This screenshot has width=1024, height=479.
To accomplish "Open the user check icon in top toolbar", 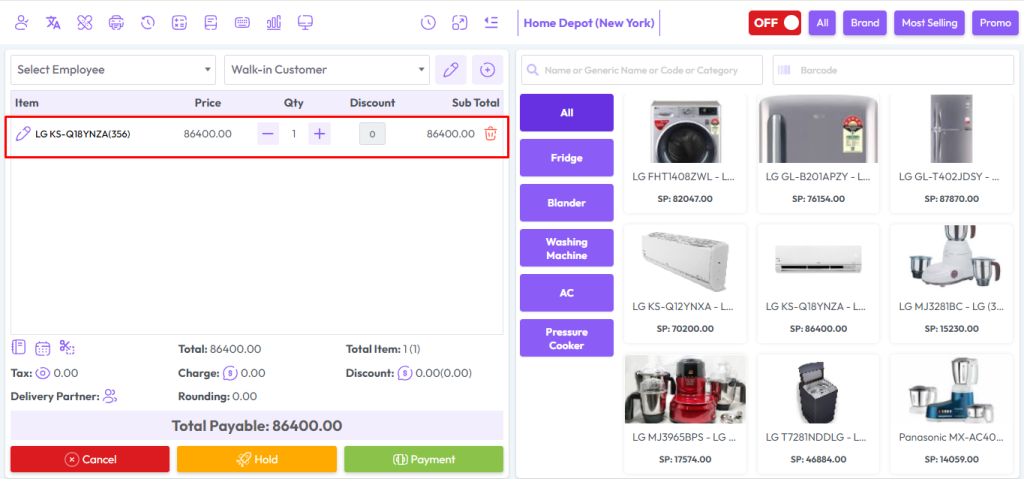I will click(22, 23).
